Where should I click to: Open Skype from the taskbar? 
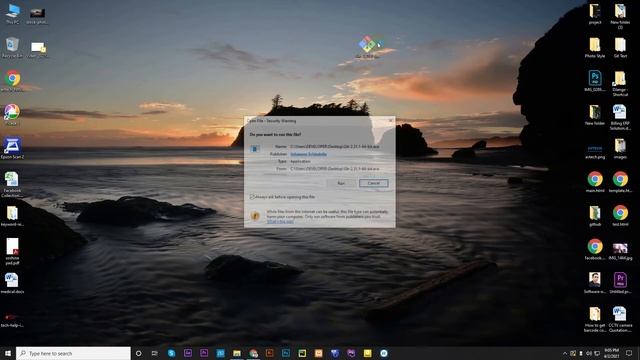click(x=171, y=353)
